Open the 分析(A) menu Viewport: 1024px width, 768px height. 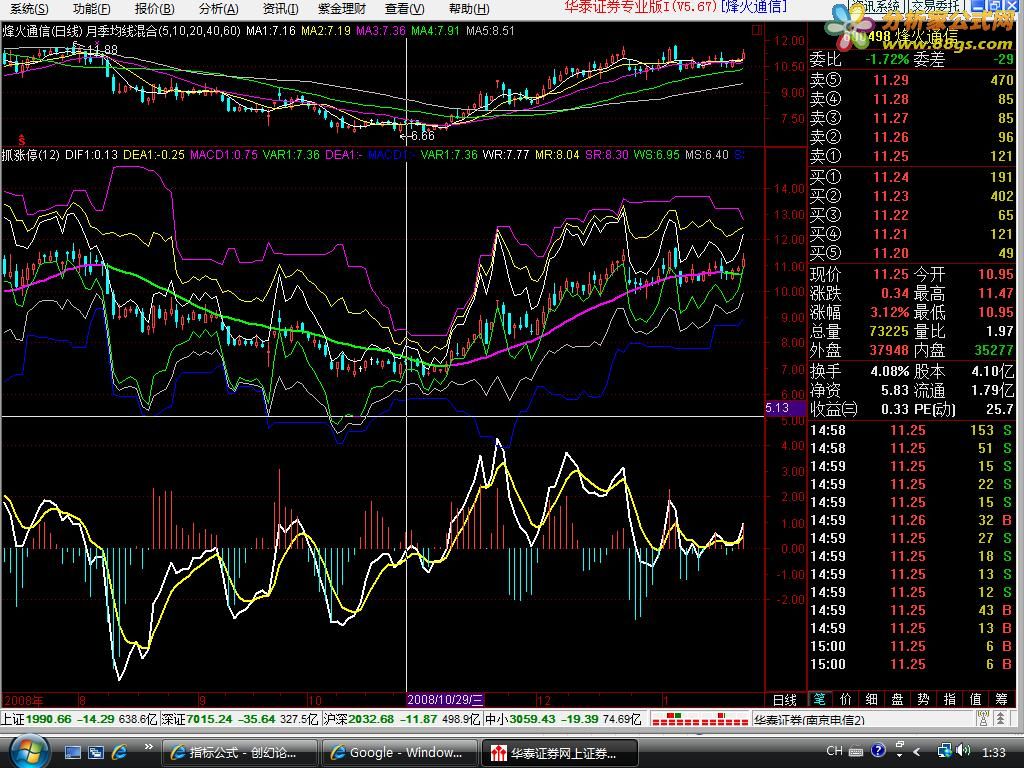(218, 8)
